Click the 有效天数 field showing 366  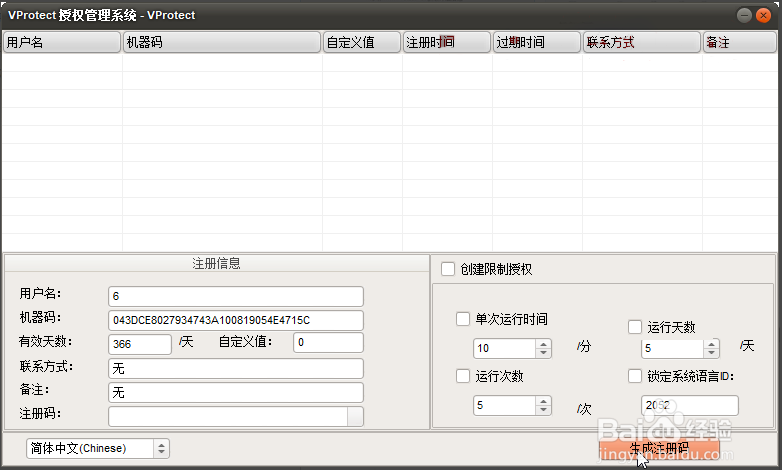(x=140, y=344)
